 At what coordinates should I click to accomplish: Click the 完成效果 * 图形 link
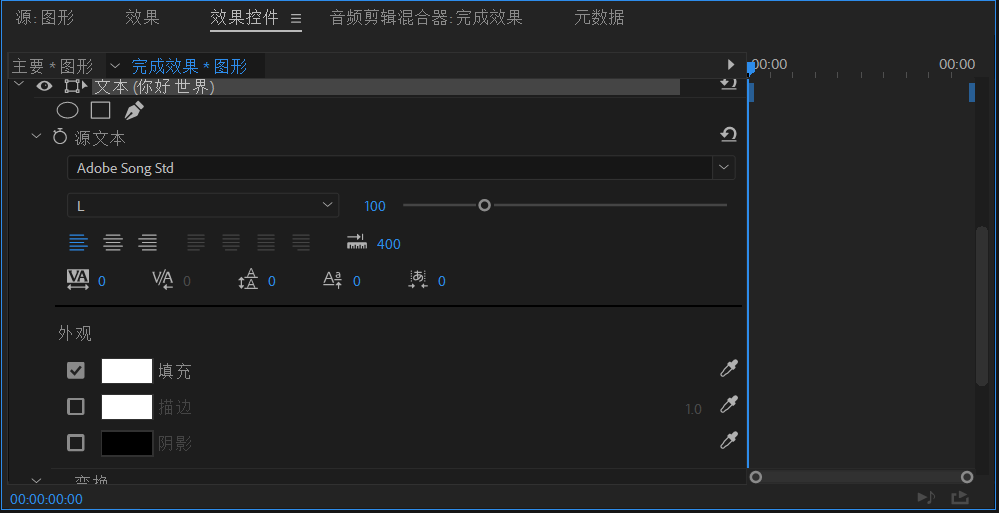click(x=189, y=66)
